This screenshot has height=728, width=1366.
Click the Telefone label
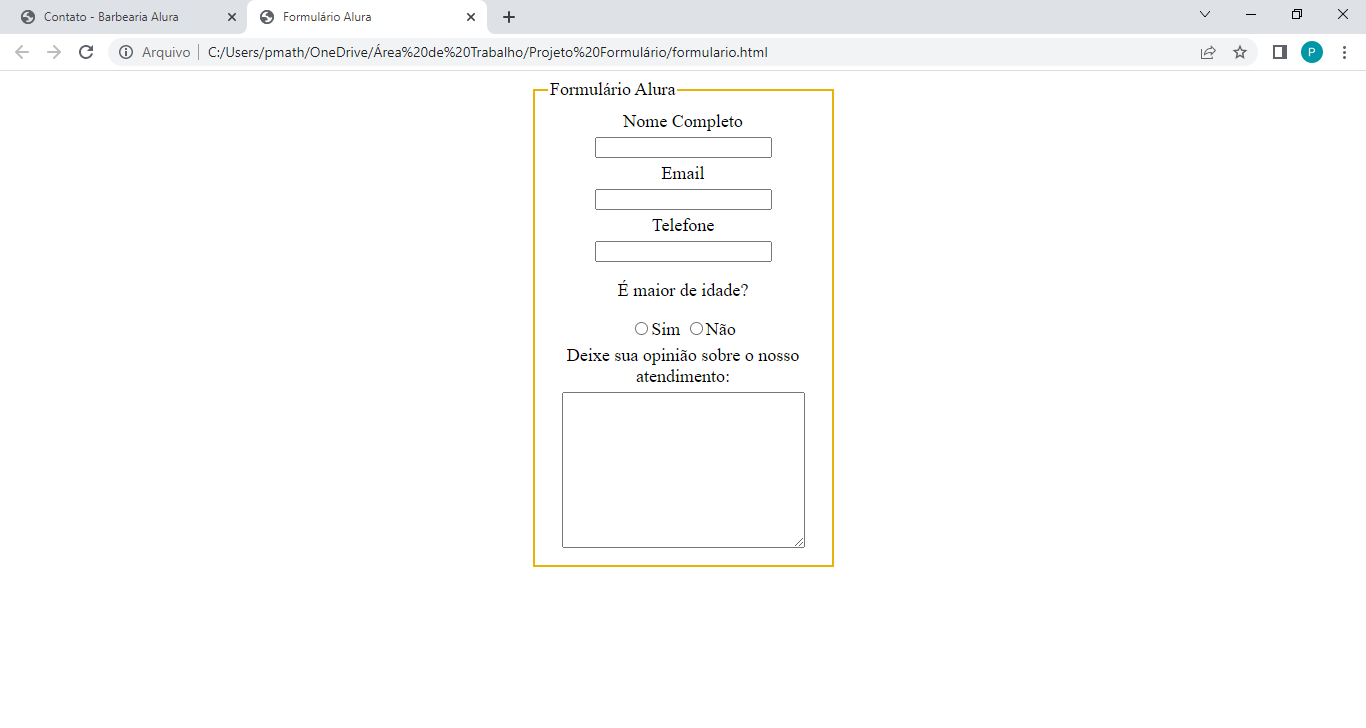pos(683,226)
